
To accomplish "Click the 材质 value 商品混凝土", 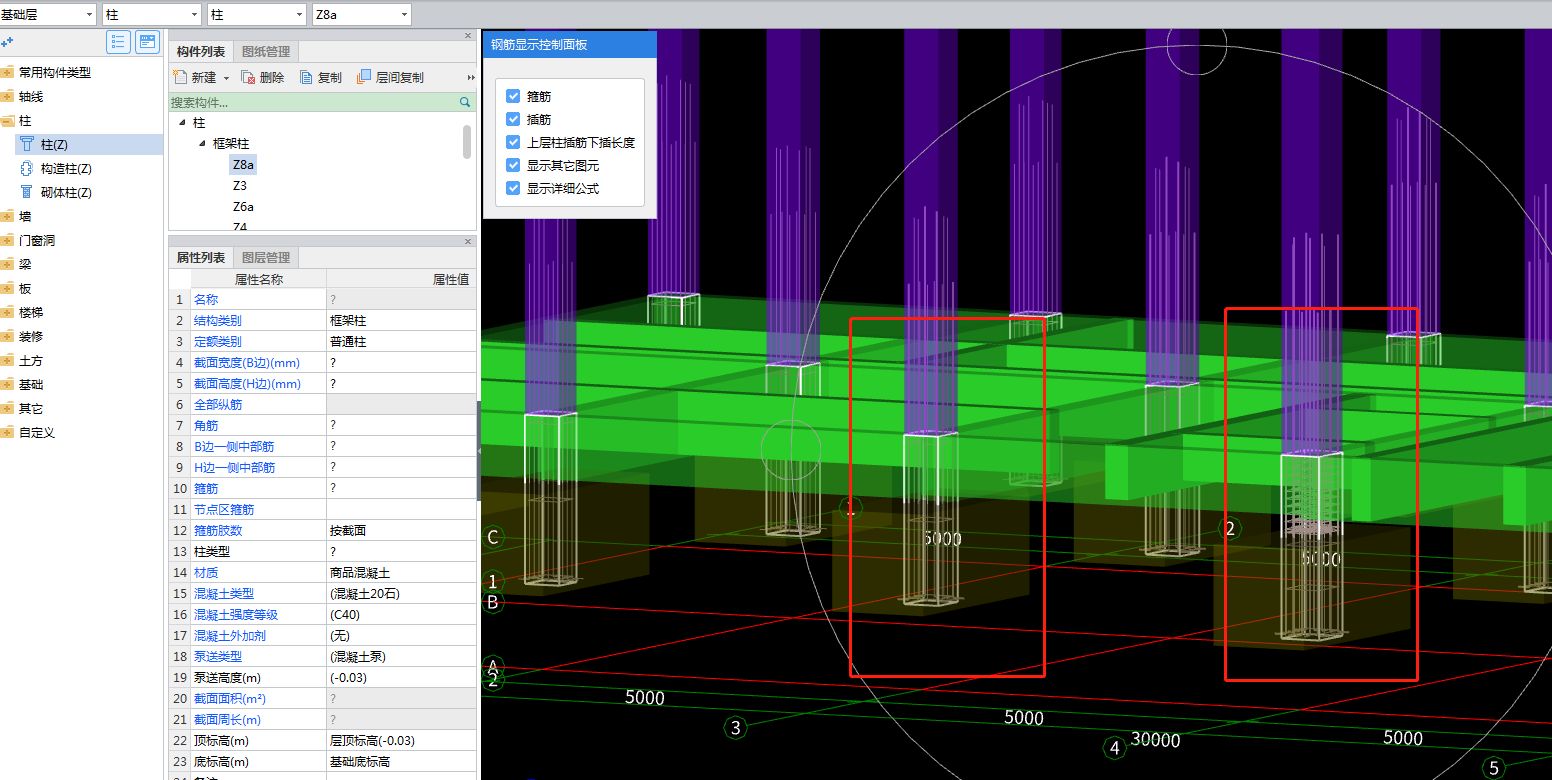I will coord(360,573).
